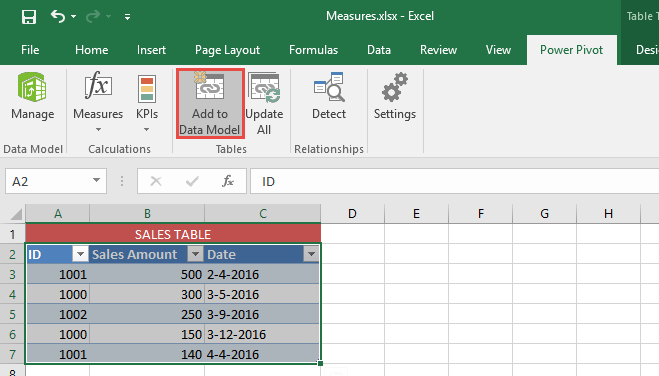Click the Select All corner triangle
659x376 pixels.
16,214
